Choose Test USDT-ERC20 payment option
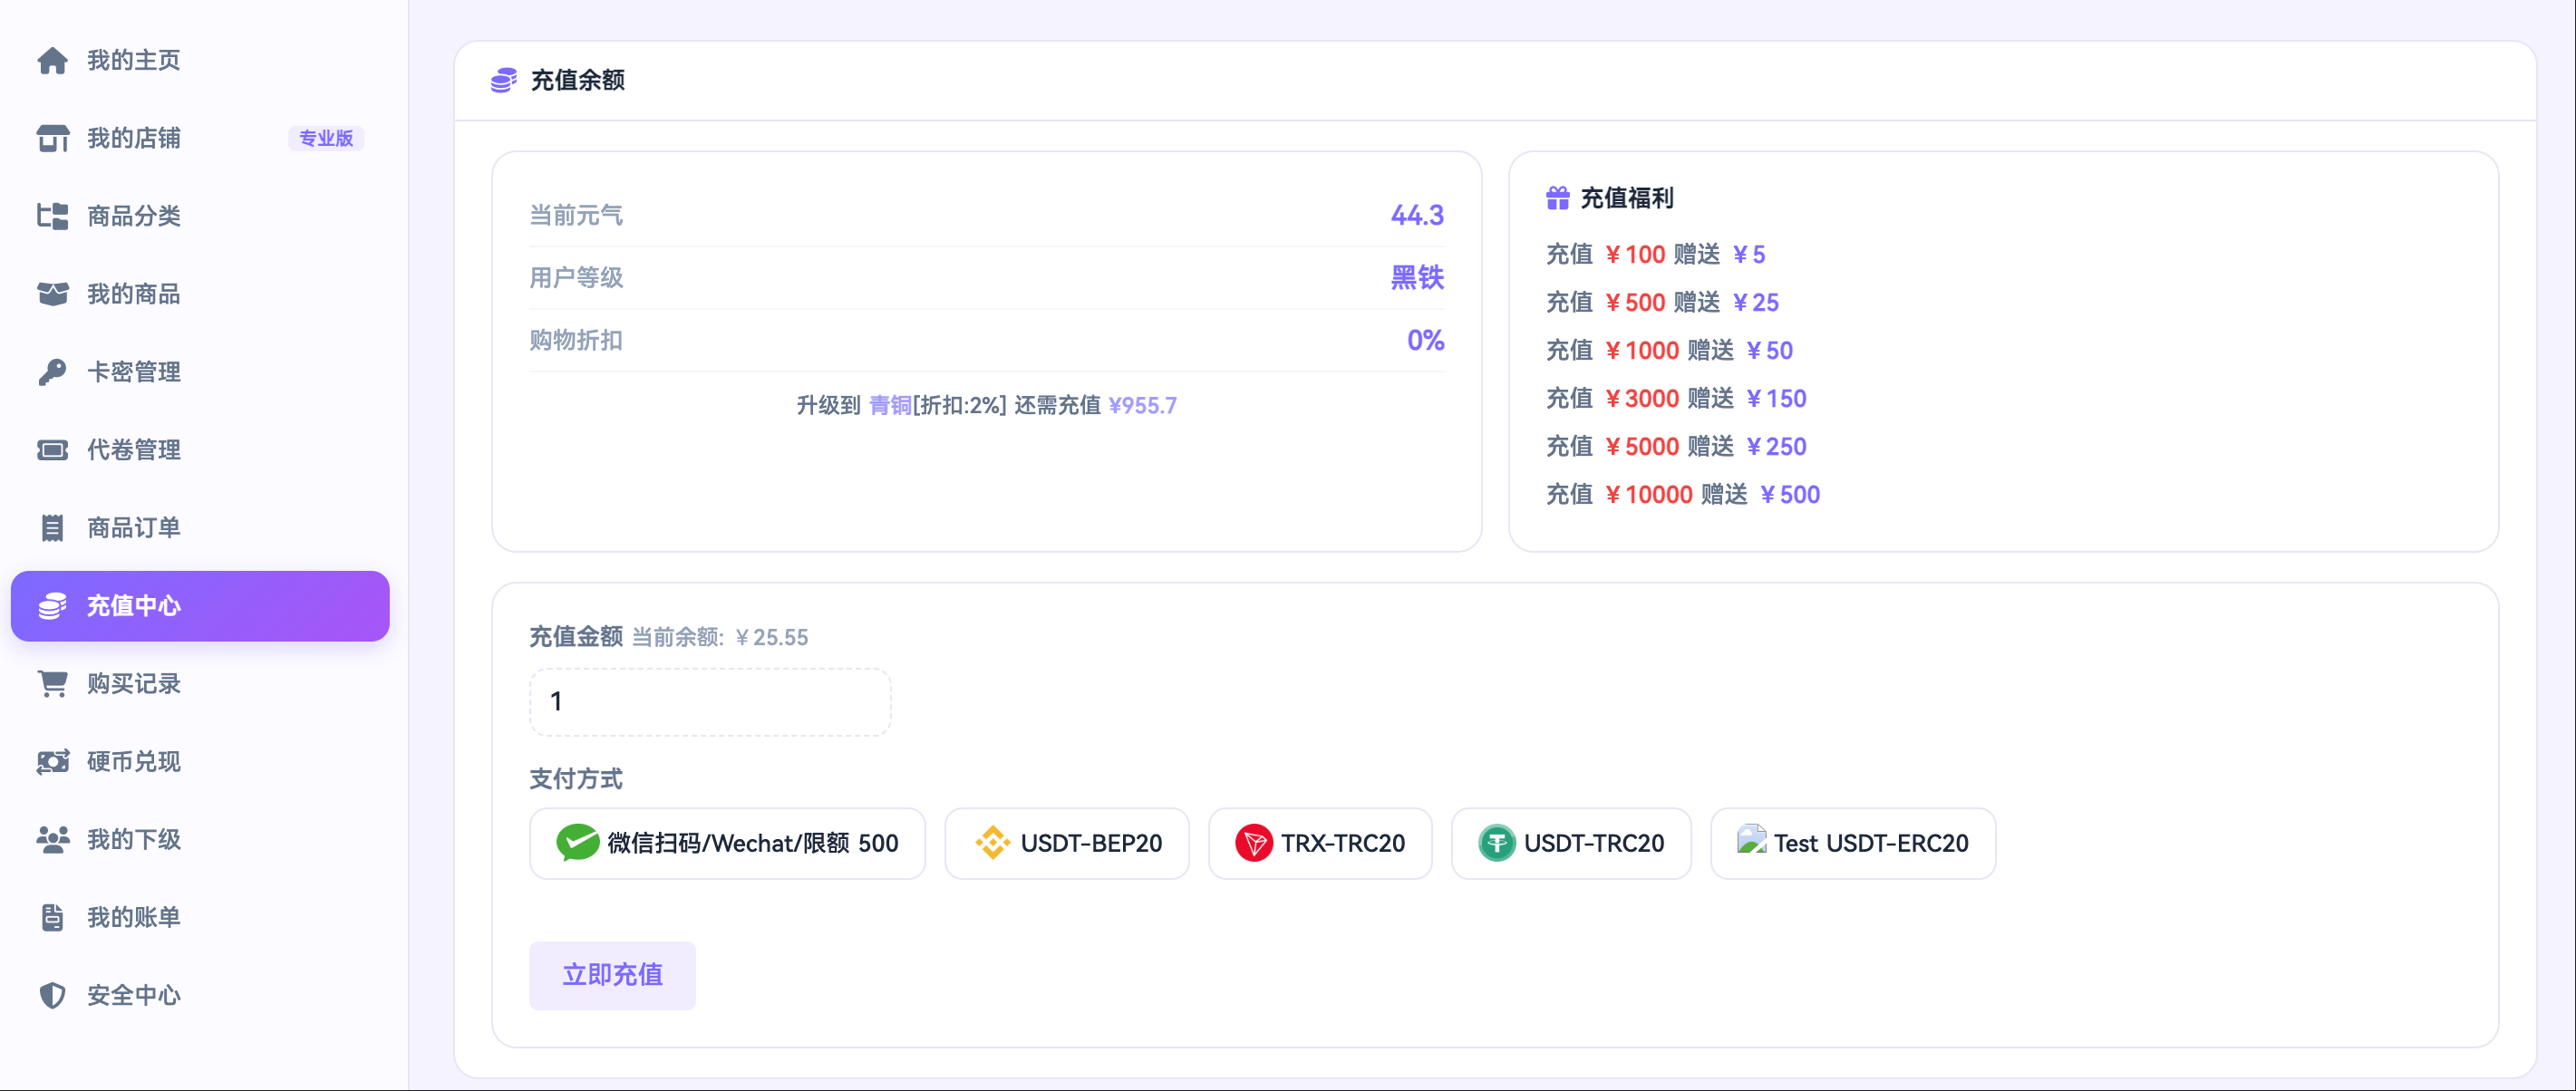 (x=1852, y=843)
